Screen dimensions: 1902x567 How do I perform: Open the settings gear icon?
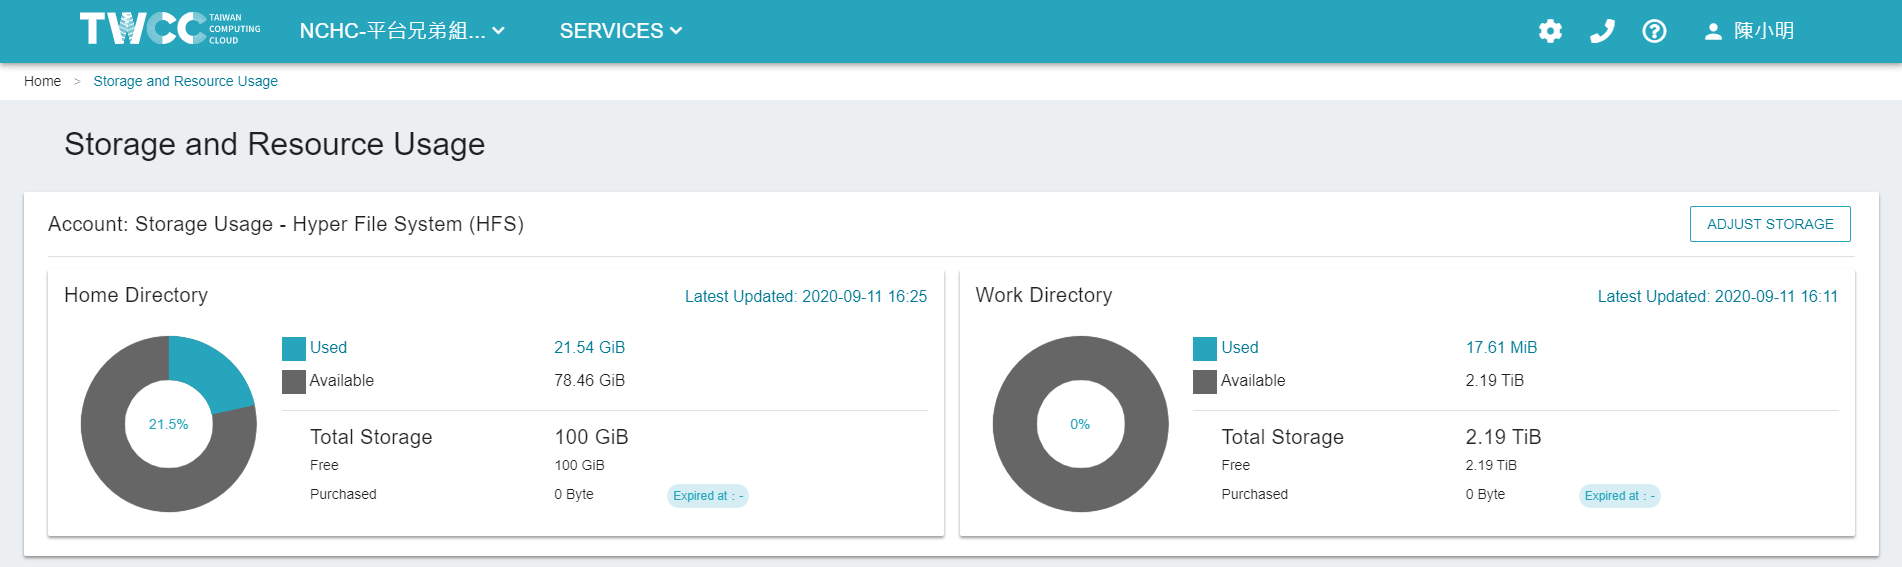[1550, 31]
